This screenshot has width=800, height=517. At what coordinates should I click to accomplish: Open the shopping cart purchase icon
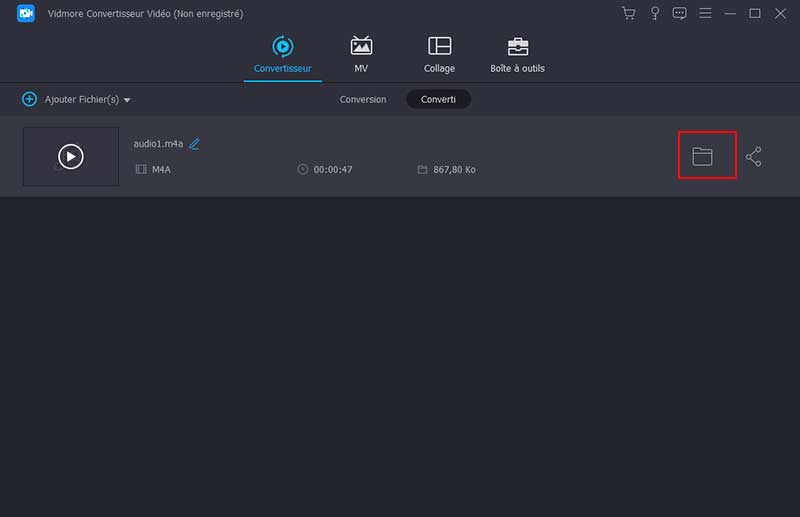(x=629, y=13)
